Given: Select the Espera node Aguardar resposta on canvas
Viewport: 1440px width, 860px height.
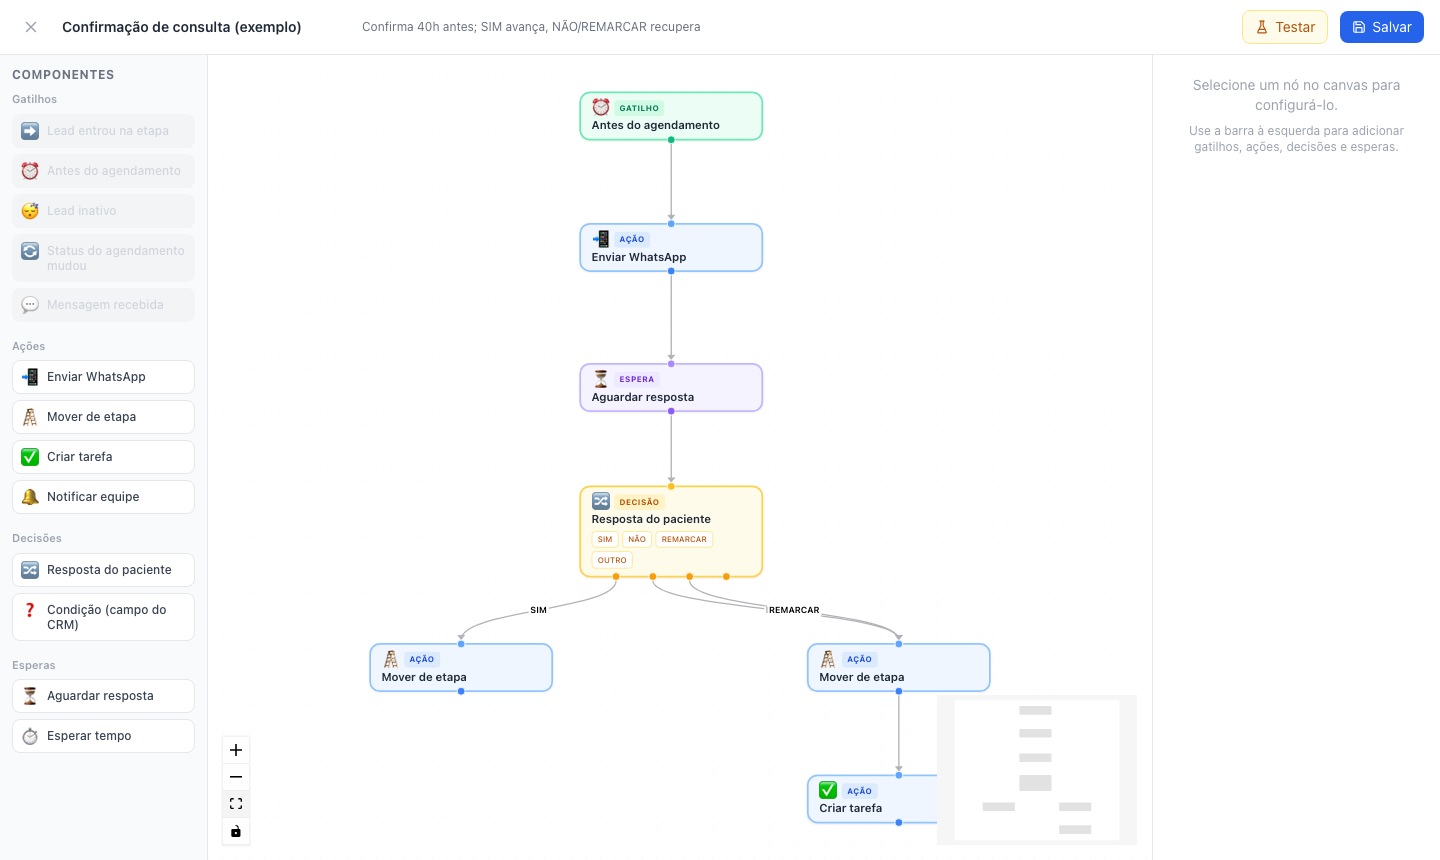Looking at the screenshot, I should 671,388.
